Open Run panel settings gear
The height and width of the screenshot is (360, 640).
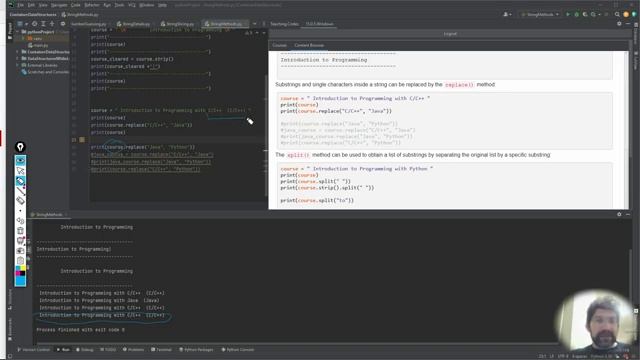619,214
